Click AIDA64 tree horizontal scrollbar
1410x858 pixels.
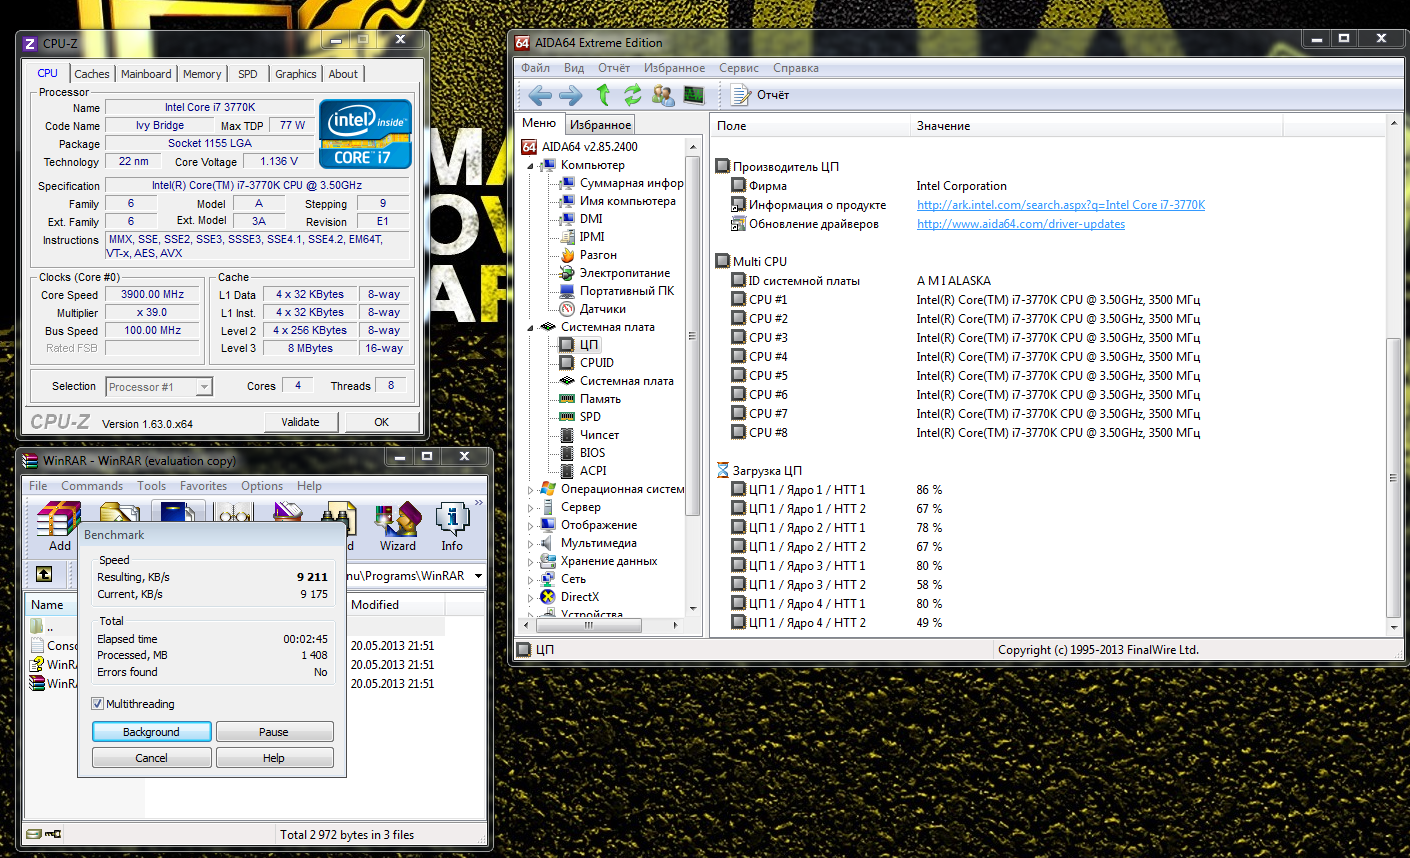(x=588, y=625)
